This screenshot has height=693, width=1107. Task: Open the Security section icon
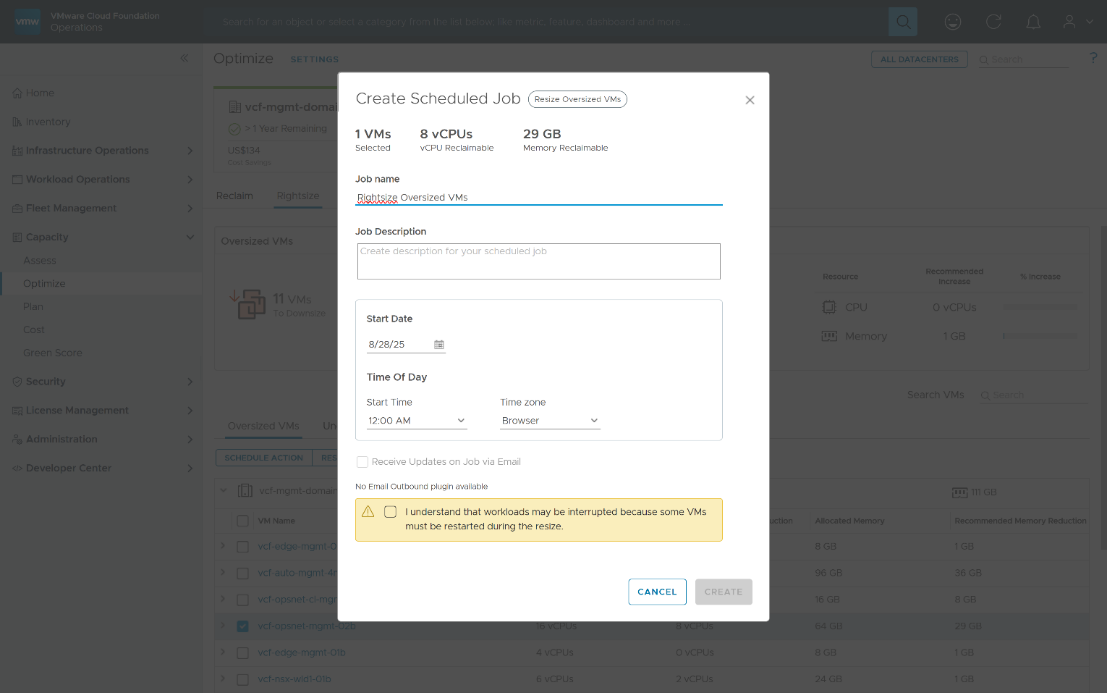tap(17, 381)
